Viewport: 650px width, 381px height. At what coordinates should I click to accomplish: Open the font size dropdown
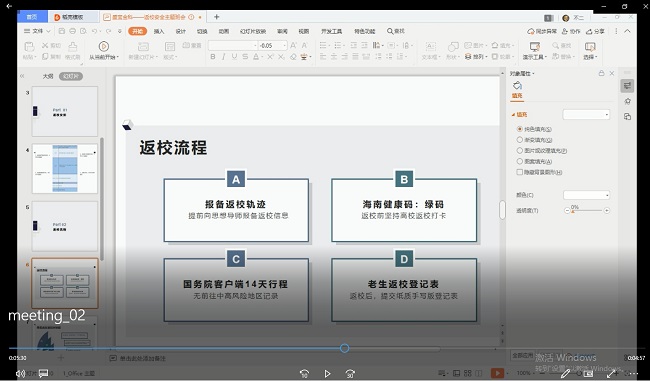pos(285,45)
